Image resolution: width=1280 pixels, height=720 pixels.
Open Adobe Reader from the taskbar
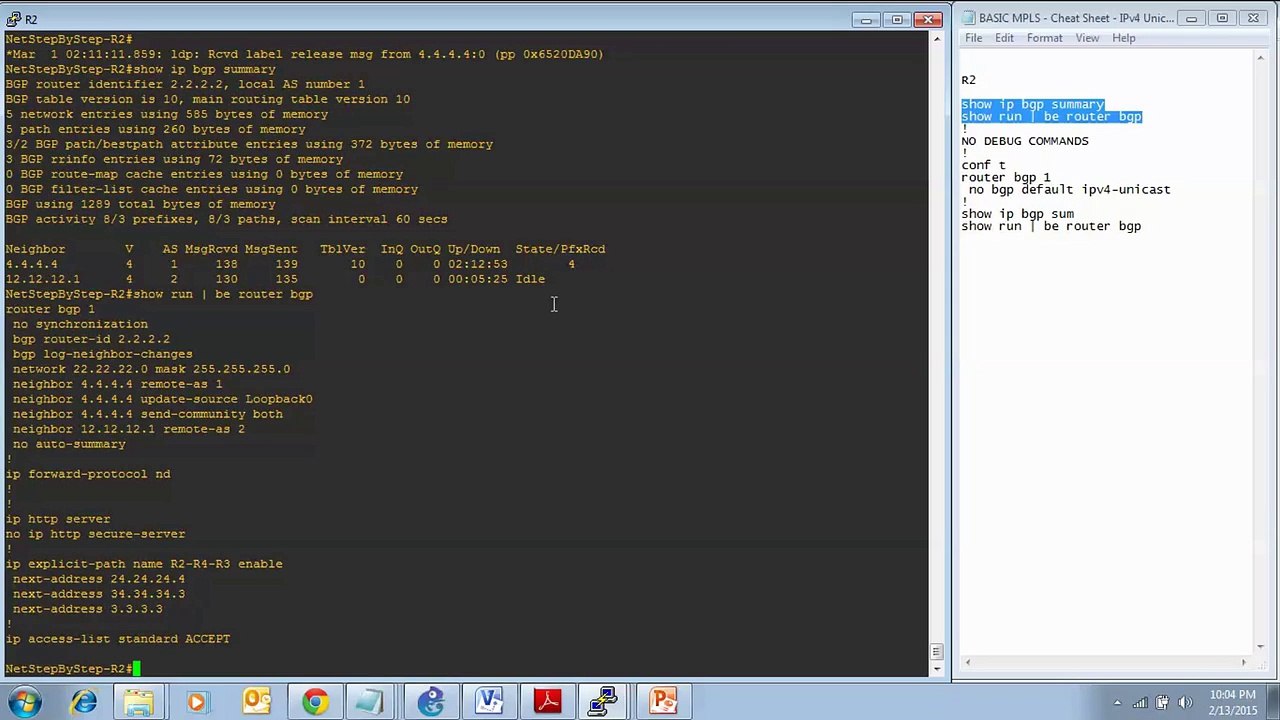[x=547, y=702]
